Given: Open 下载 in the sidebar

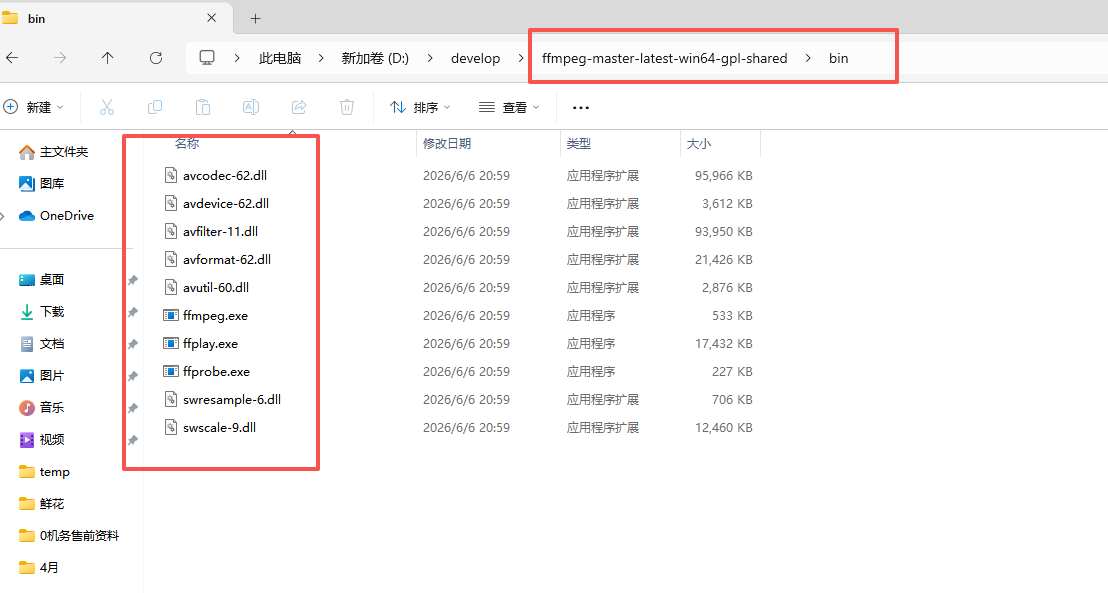Looking at the screenshot, I should tap(42, 312).
